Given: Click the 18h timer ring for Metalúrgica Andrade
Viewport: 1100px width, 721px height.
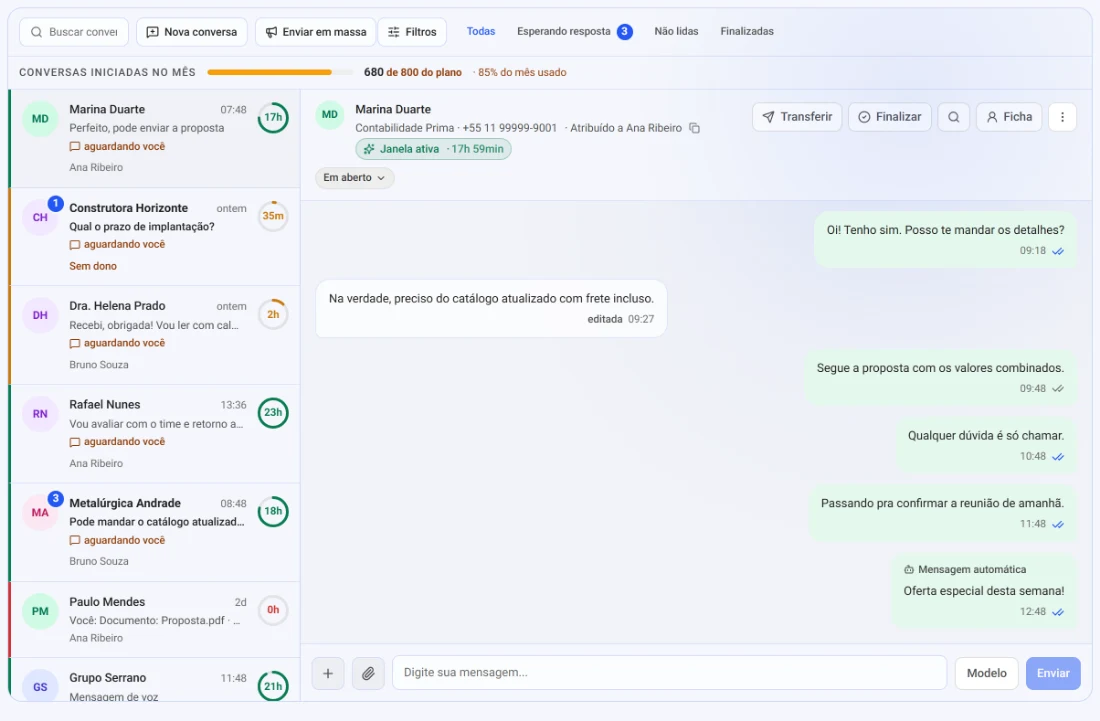Looking at the screenshot, I should click(273, 511).
